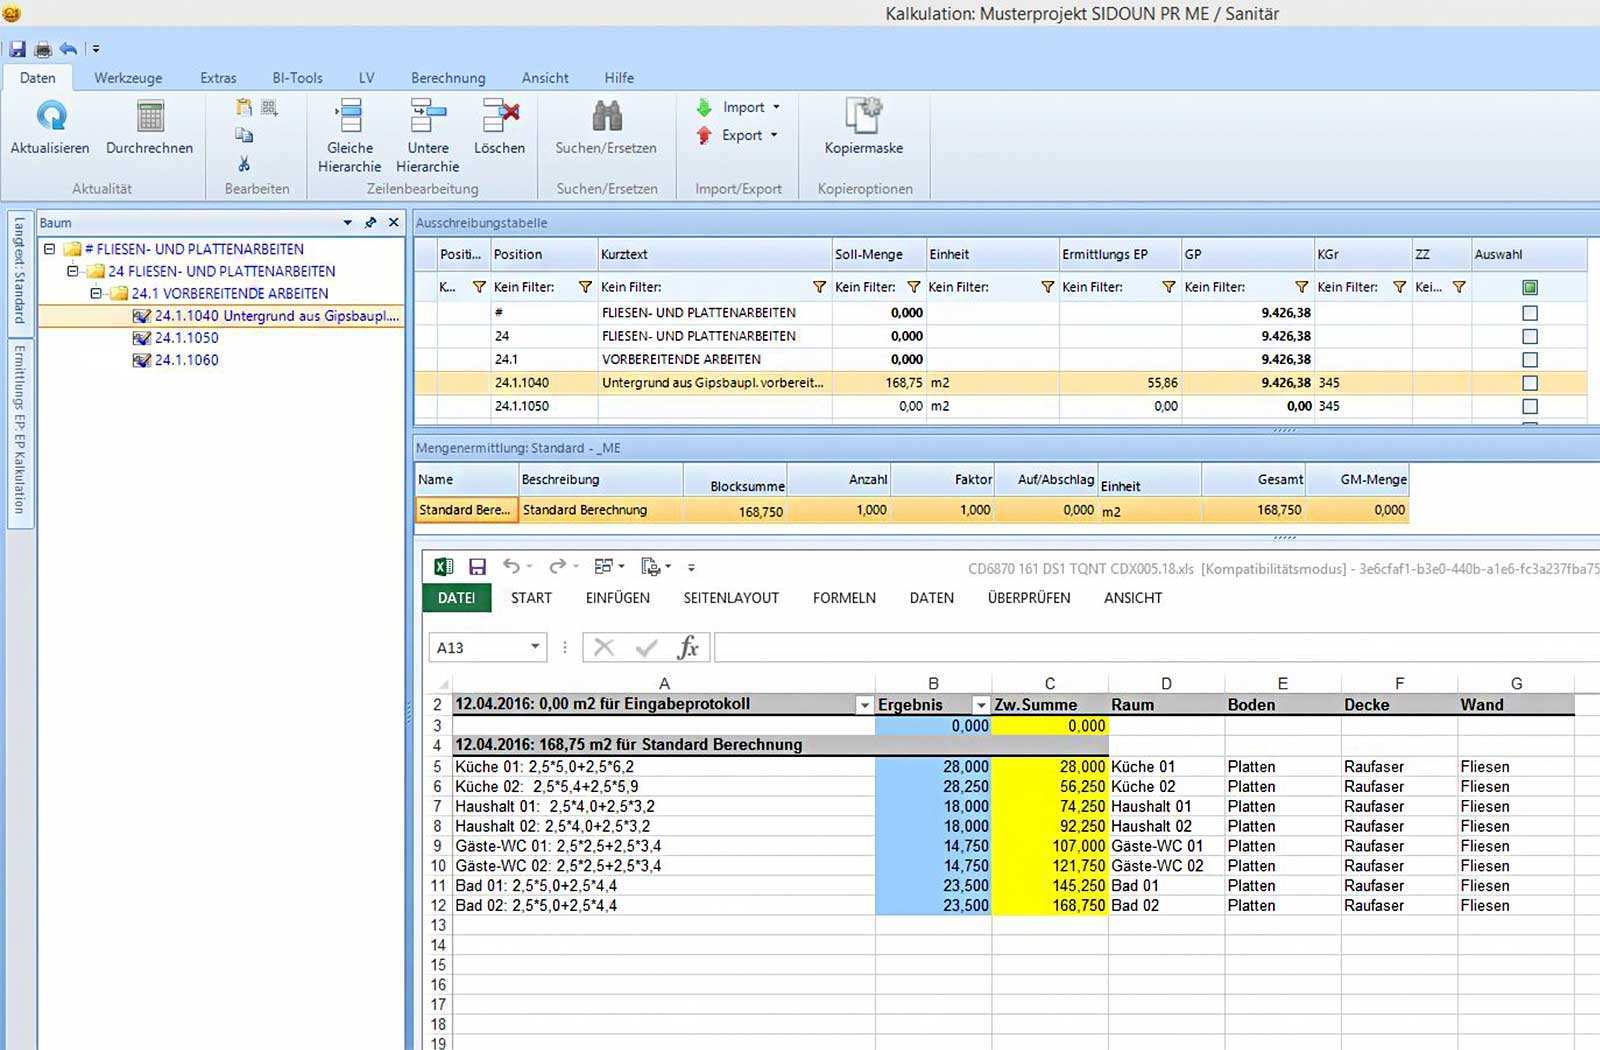Viewport: 1600px width, 1050px height.
Task: Open the Import dropdown
Action: click(x=745, y=107)
